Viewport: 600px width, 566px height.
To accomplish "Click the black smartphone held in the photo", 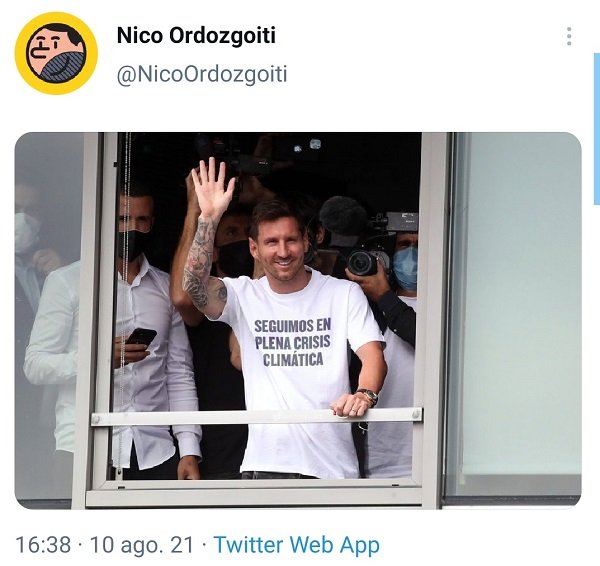I will [x=142, y=337].
